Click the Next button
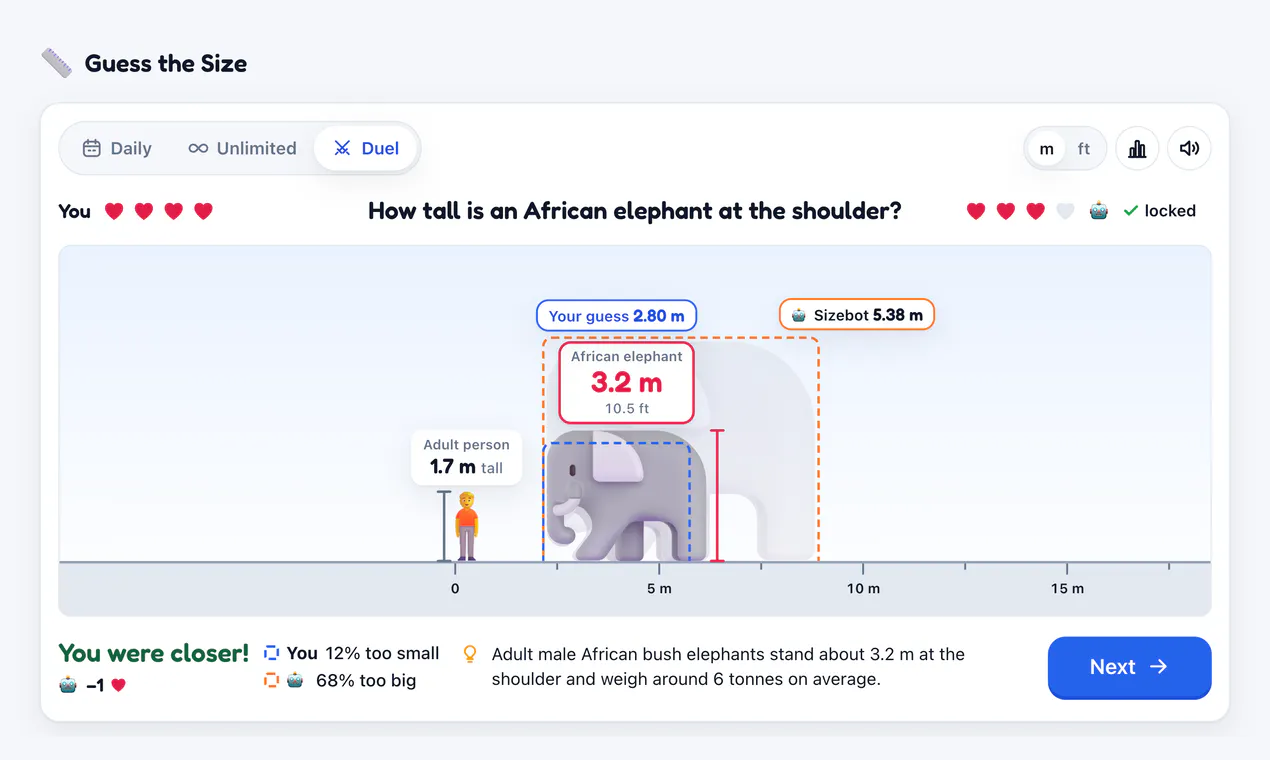This screenshot has width=1270, height=760. (1129, 667)
